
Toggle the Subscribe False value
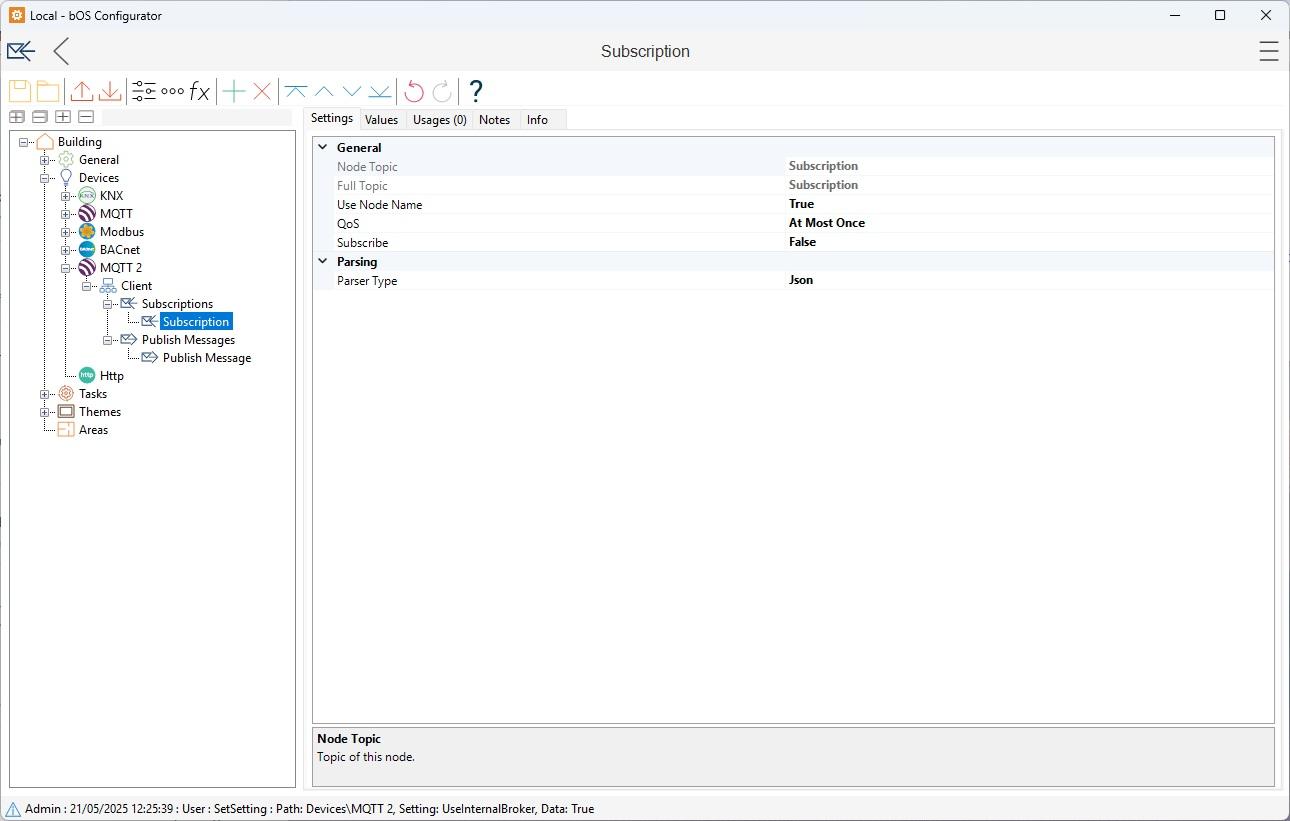click(1029, 242)
